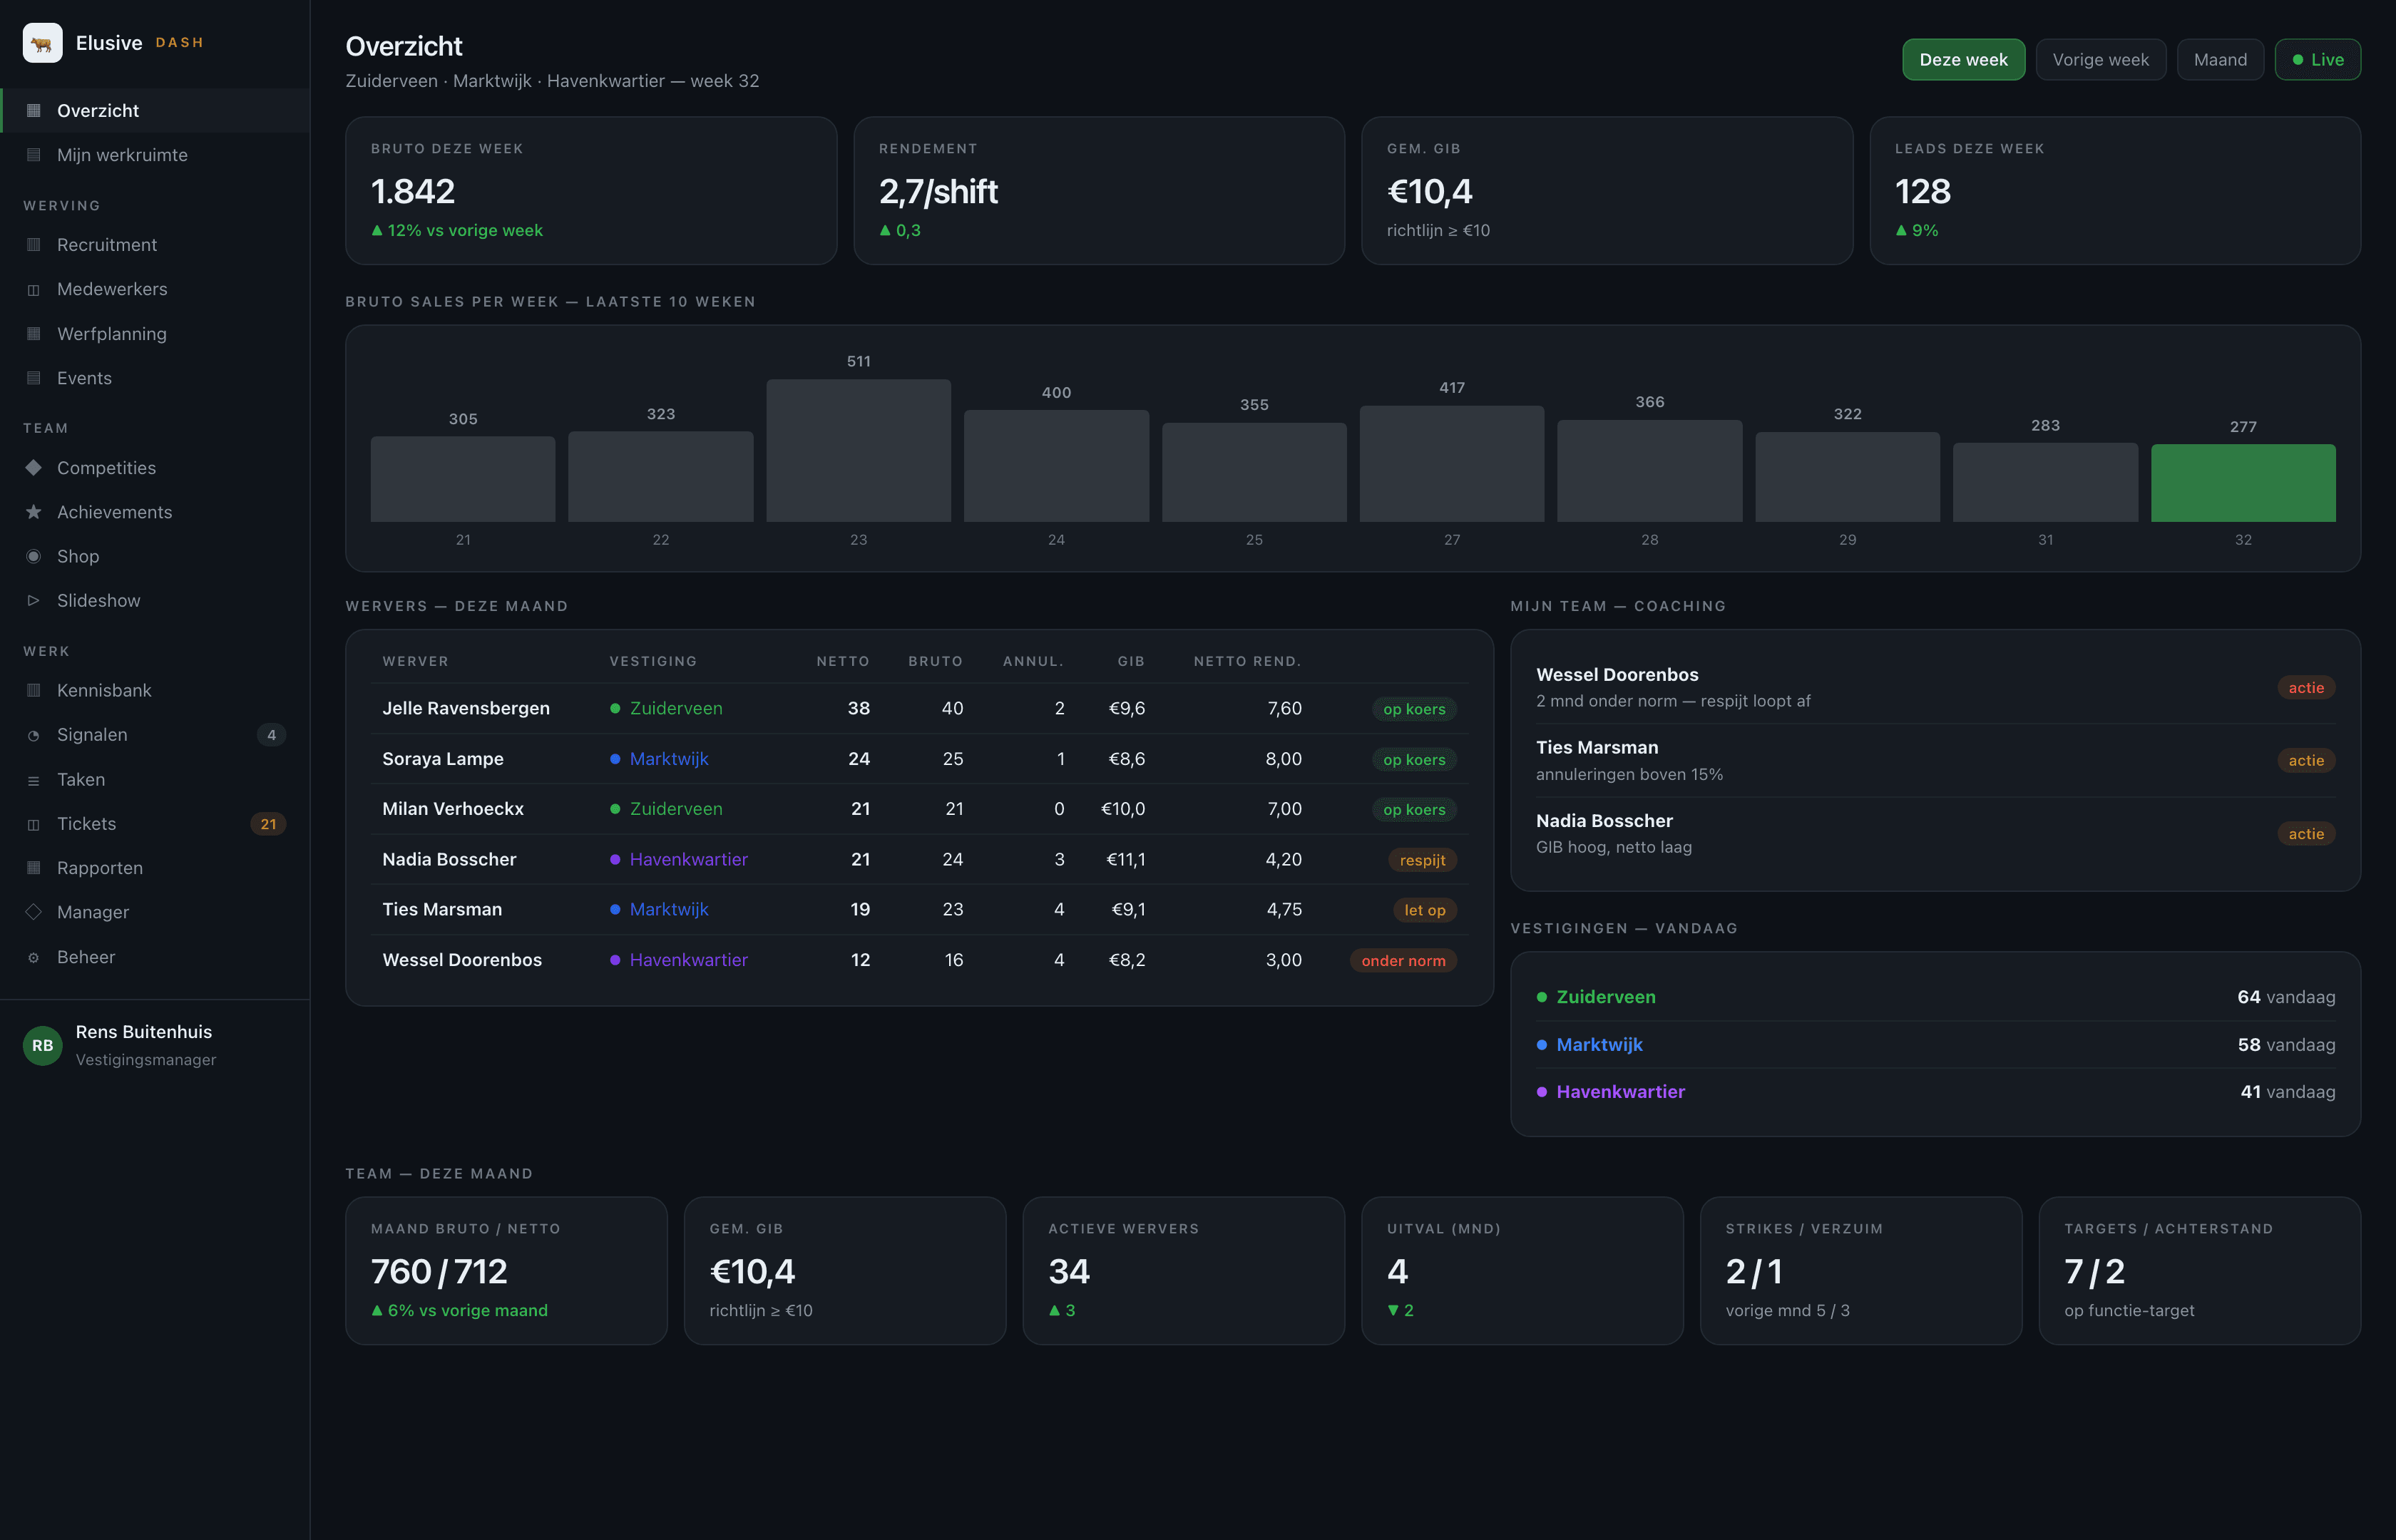Start Slideshow via the play icon
Image resolution: width=2396 pixels, height=1540 pixels.
coord(34,600)
